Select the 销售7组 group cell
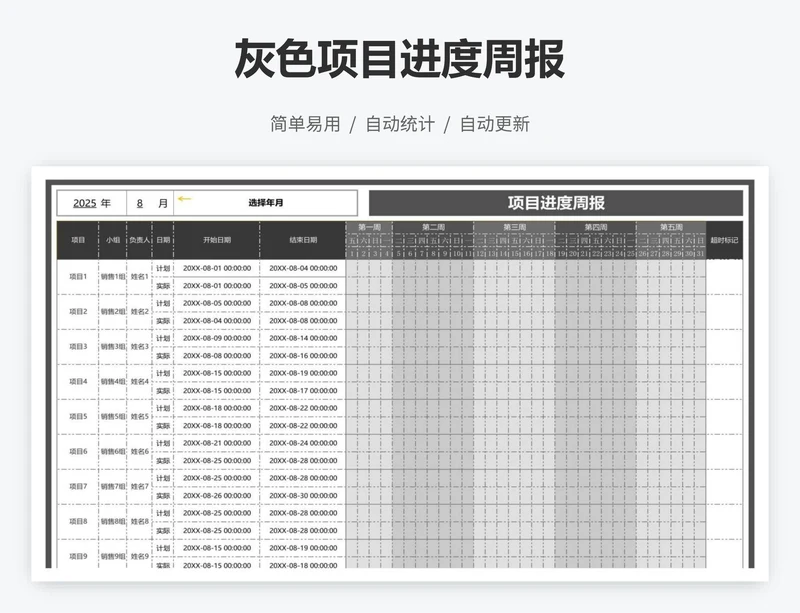Viewport: 800px width, 613px height. tap(113, 486)
